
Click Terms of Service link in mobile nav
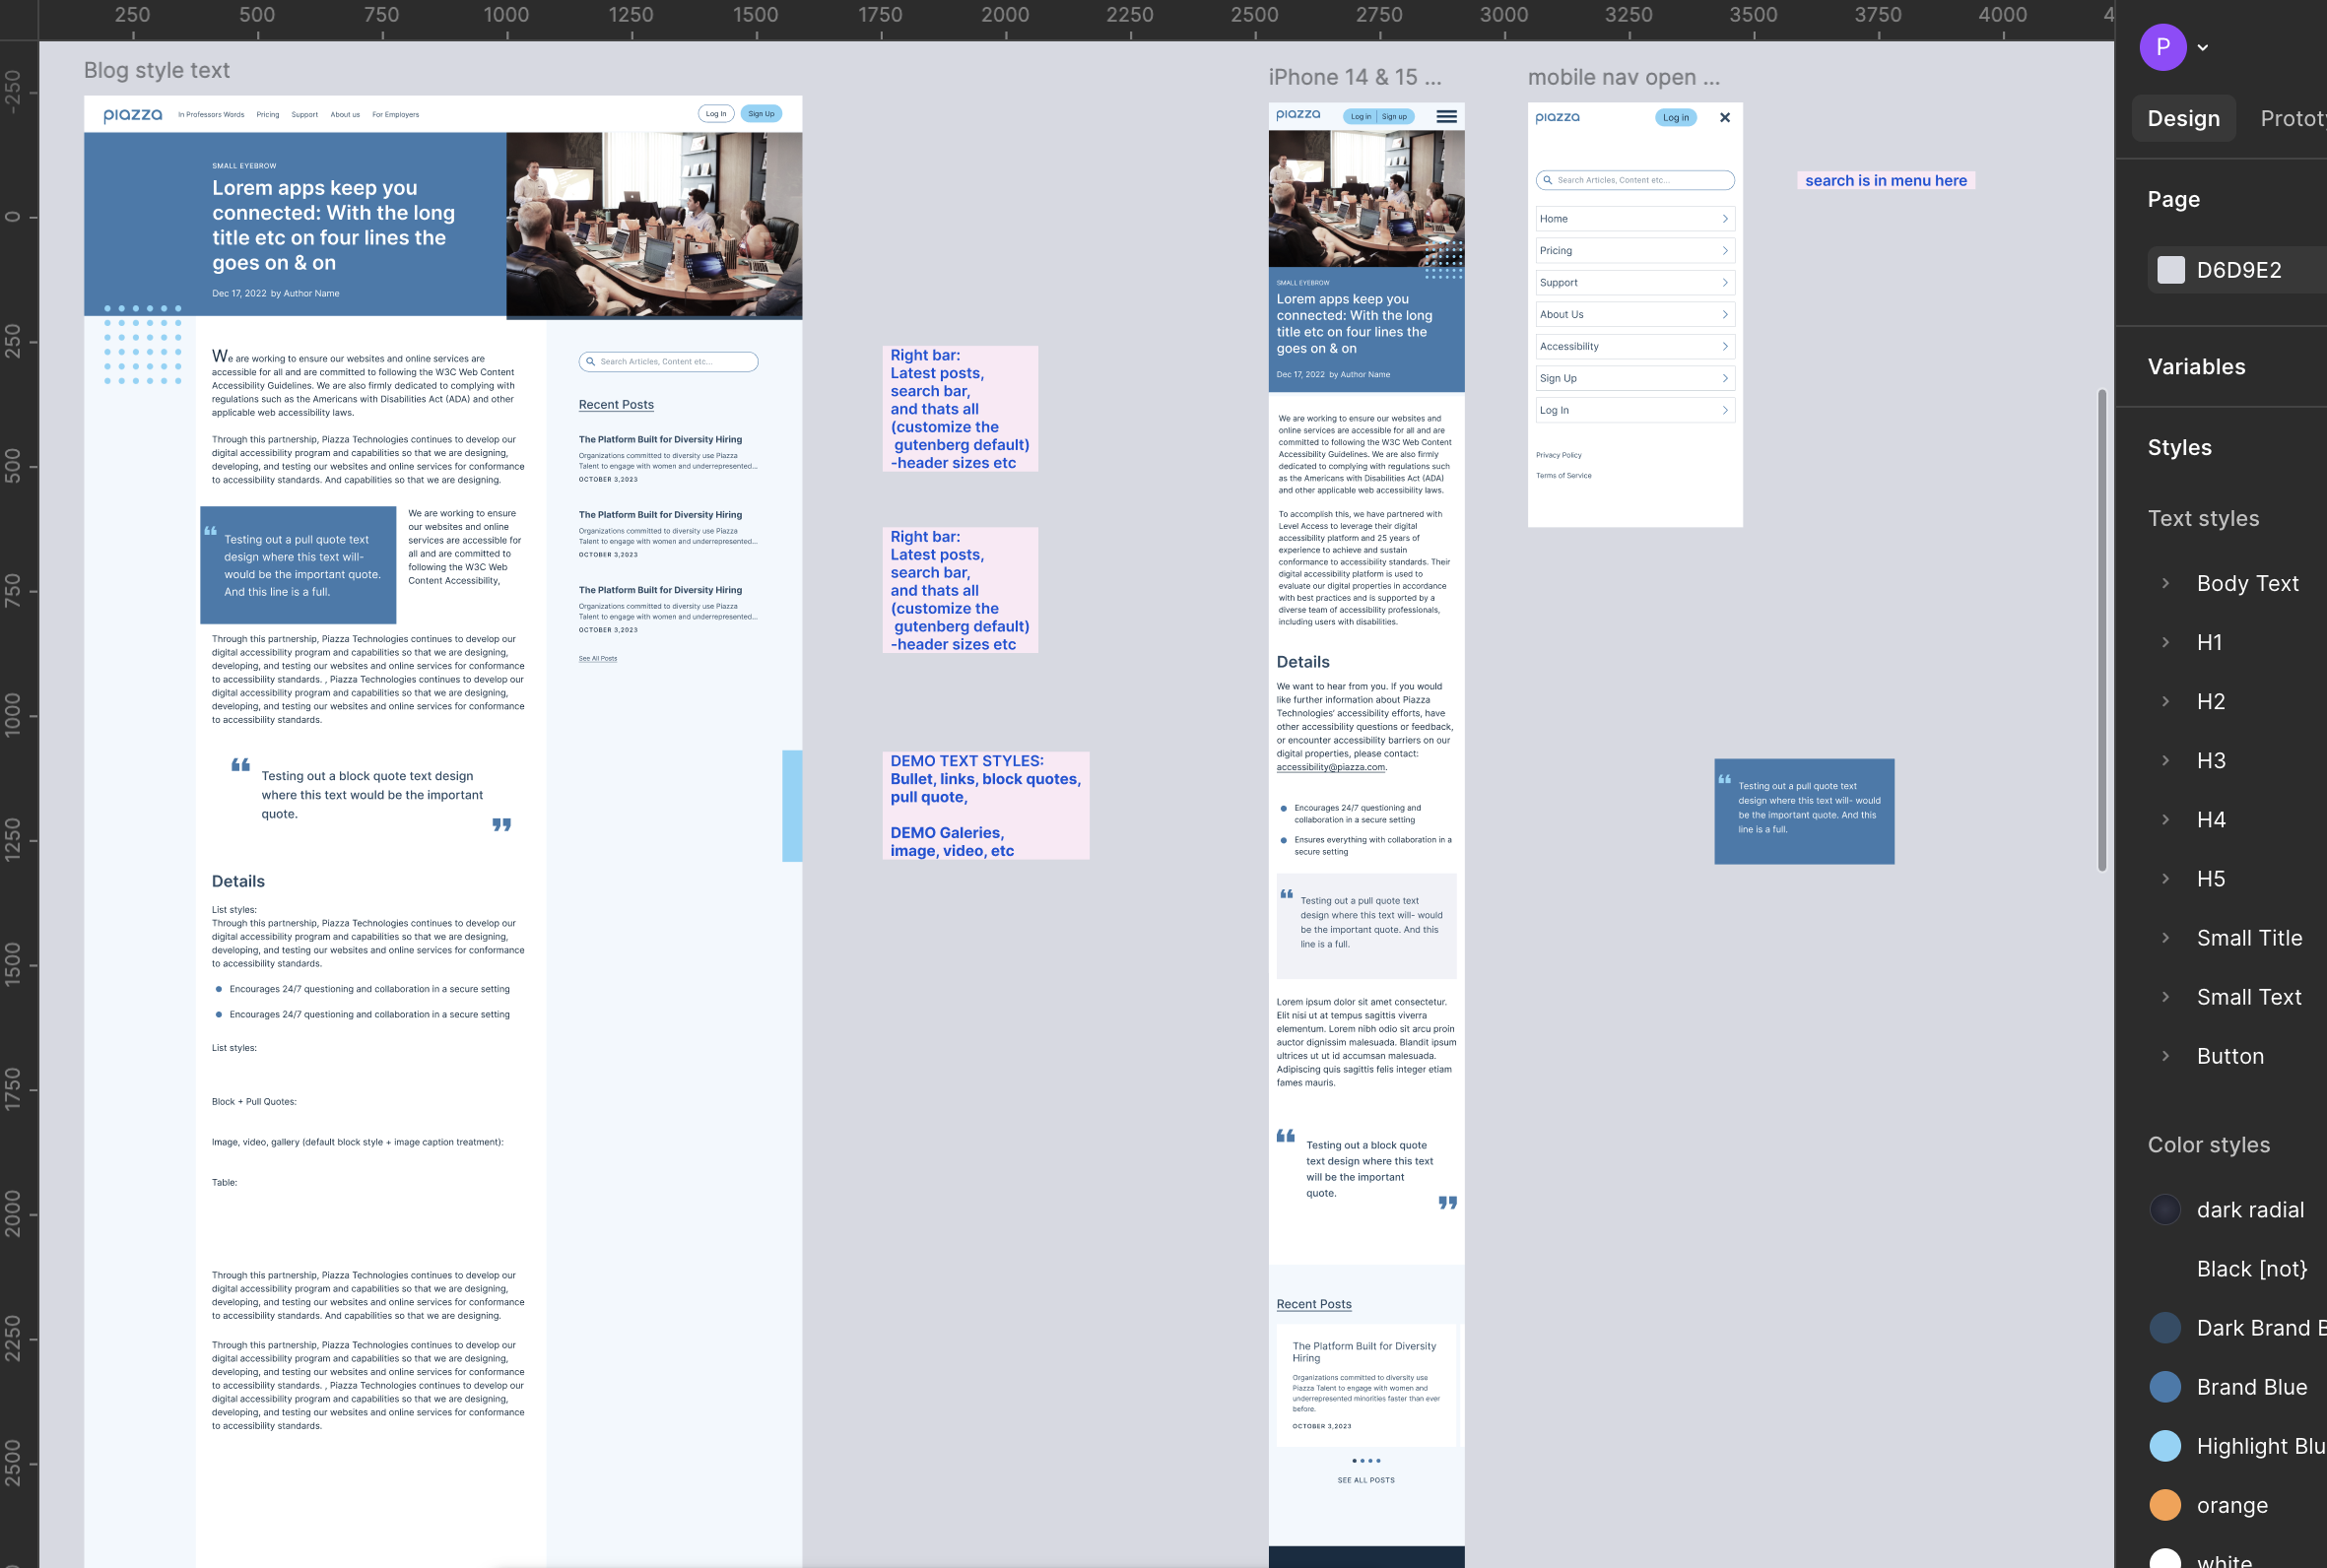coord(1564,476)
